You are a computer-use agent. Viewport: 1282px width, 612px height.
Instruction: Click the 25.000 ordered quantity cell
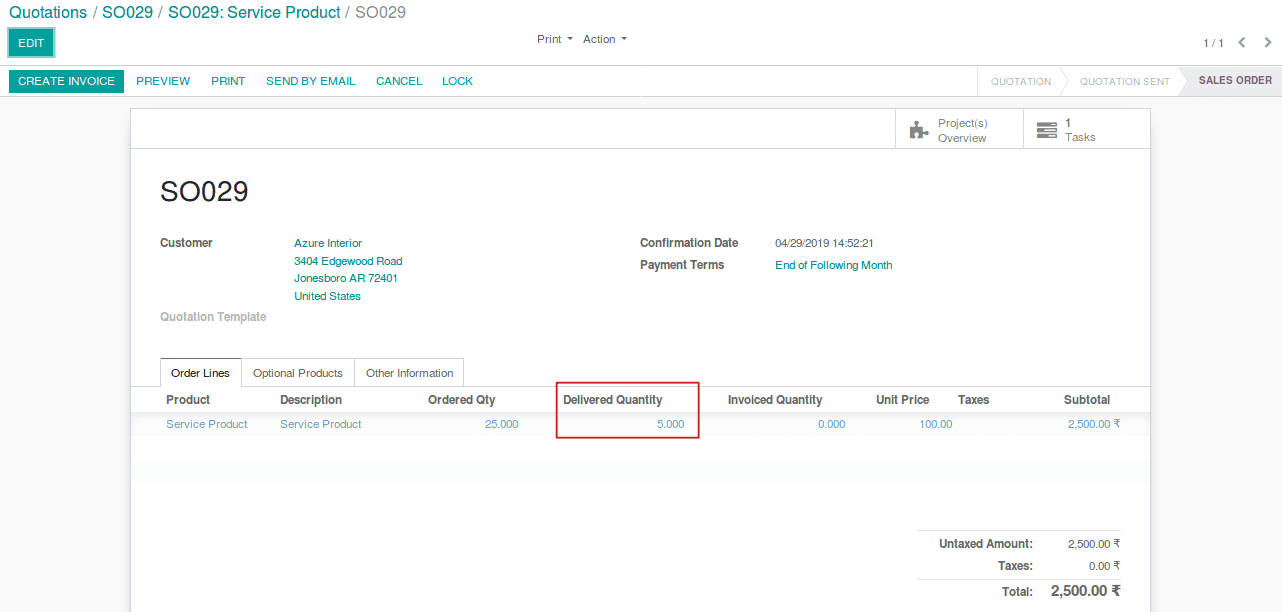(x=501, y=424)
